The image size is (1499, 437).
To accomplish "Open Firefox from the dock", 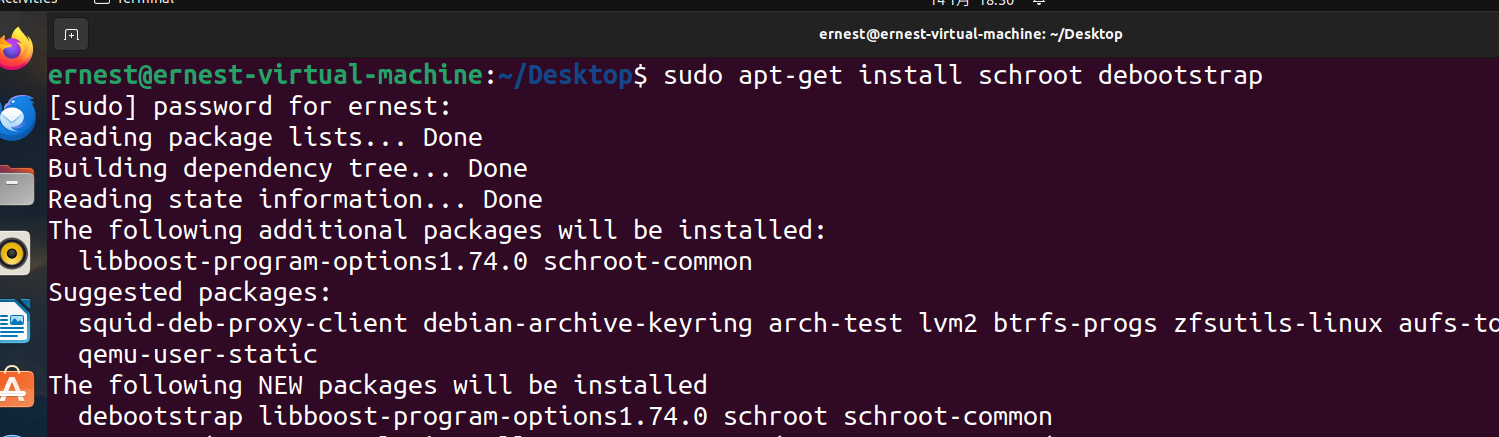I will click(17, 50).
